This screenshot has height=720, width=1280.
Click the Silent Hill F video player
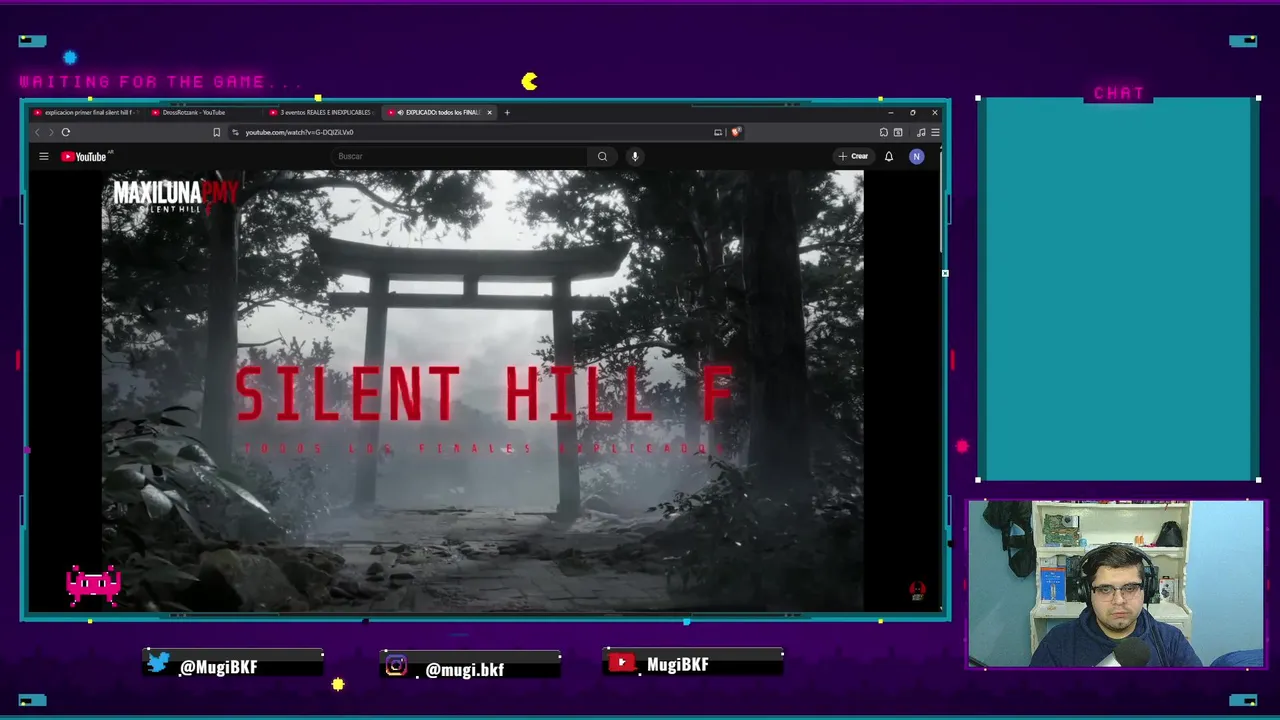coord(482,390)
